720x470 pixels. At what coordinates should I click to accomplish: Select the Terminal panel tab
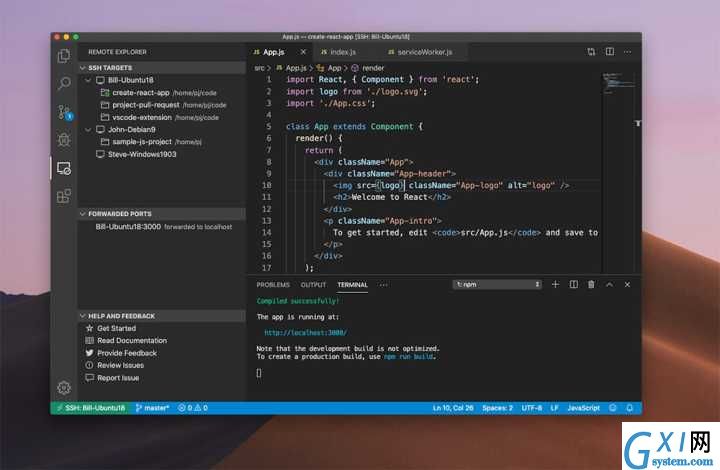point(352,285)
